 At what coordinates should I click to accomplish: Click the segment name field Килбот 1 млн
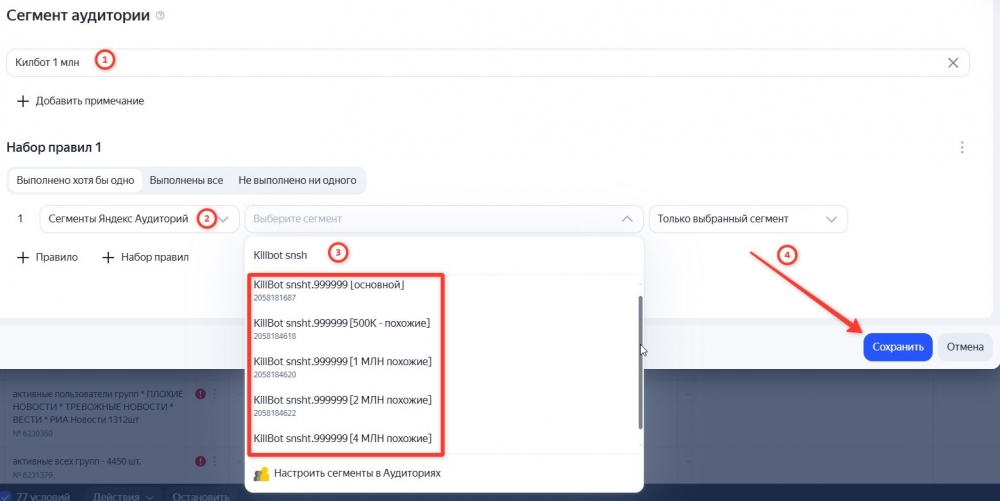click(488, 62)
